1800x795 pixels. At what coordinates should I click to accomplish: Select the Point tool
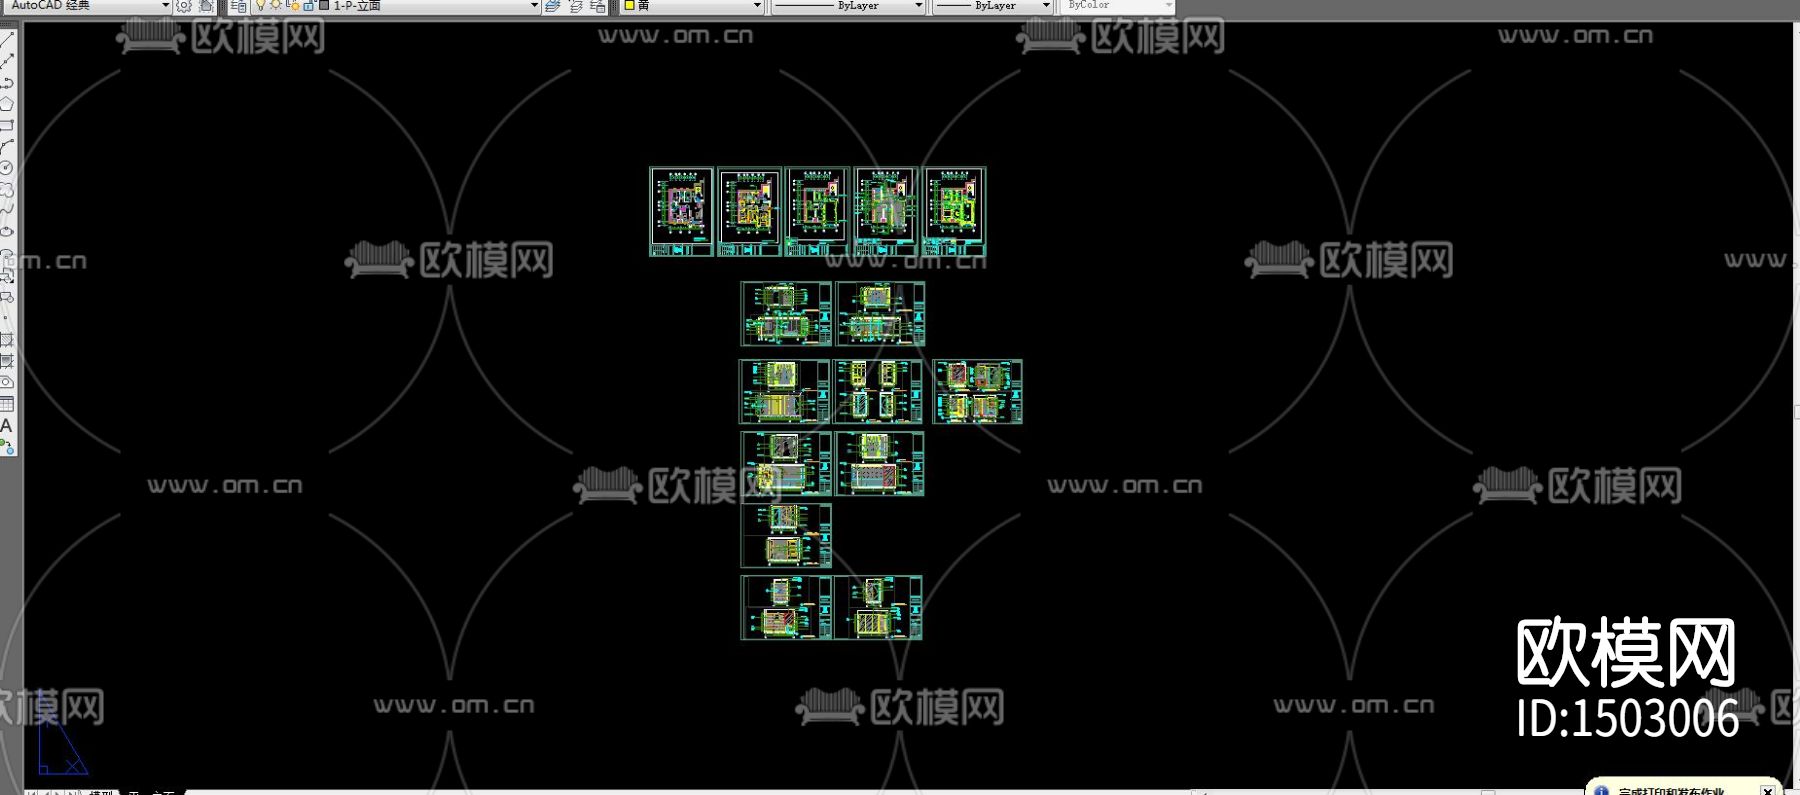pyautogui.click(x=7, y=318)
